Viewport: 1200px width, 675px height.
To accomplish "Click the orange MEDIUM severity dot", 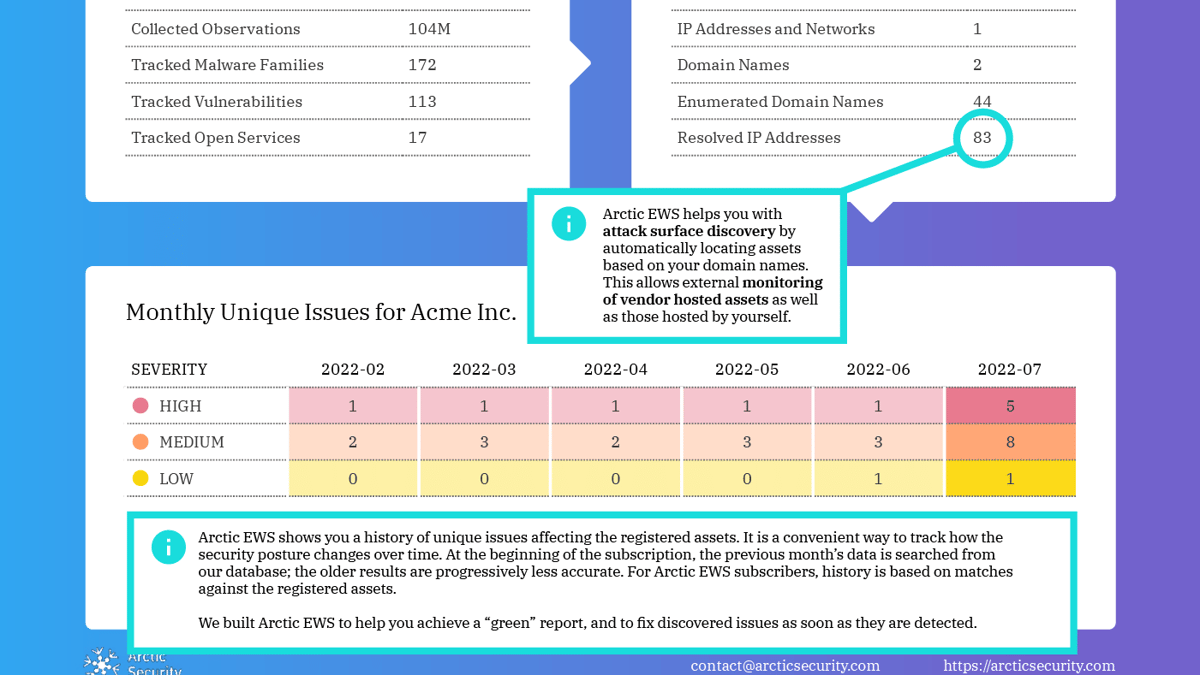I will point(140,442).
